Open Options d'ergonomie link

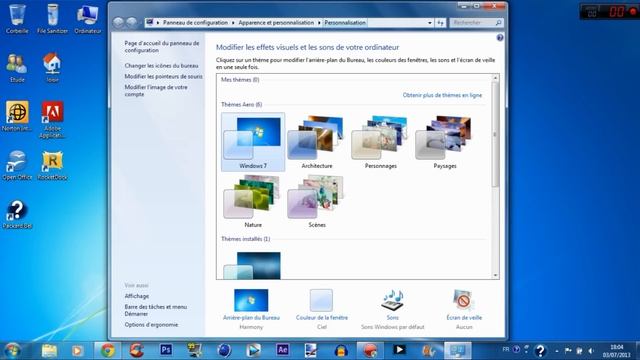click(151, 325)
